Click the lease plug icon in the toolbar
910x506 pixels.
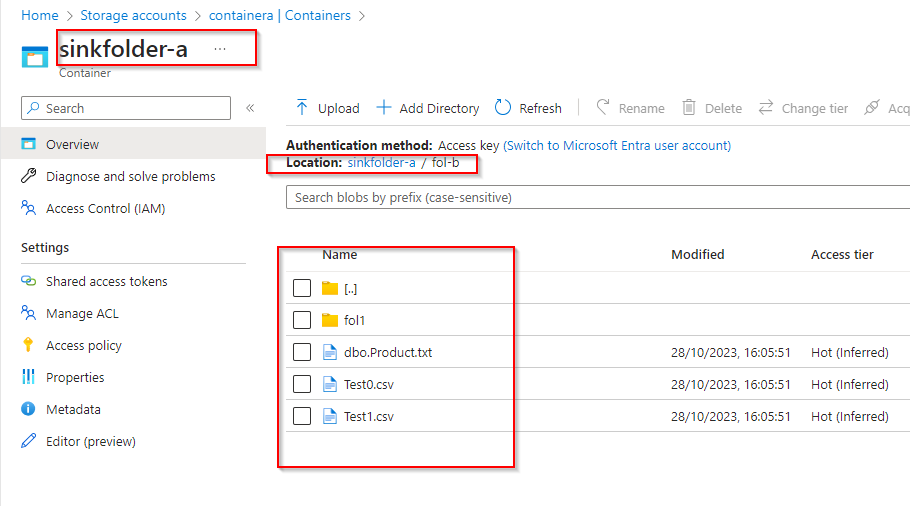872,107
